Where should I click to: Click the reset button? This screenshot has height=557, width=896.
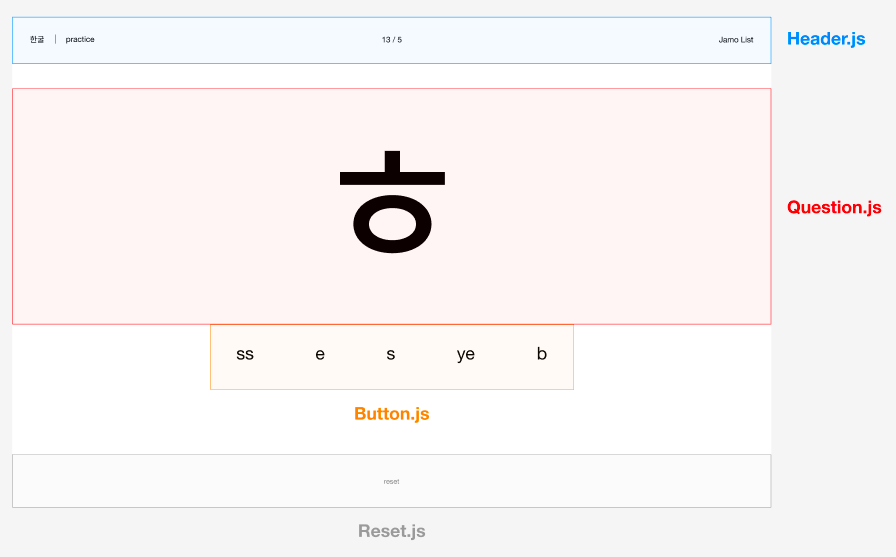[x=391, y=482]
